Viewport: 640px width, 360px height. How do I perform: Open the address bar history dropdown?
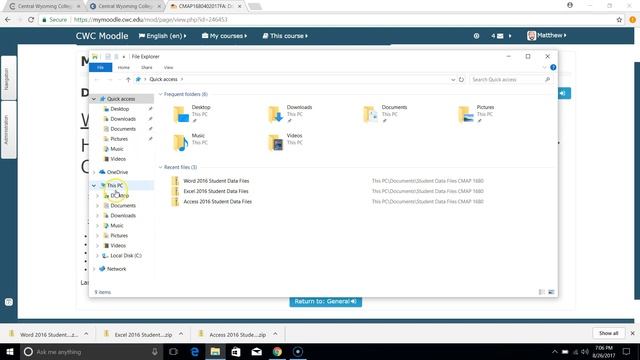pyautogui.click(x=453, y=80)
